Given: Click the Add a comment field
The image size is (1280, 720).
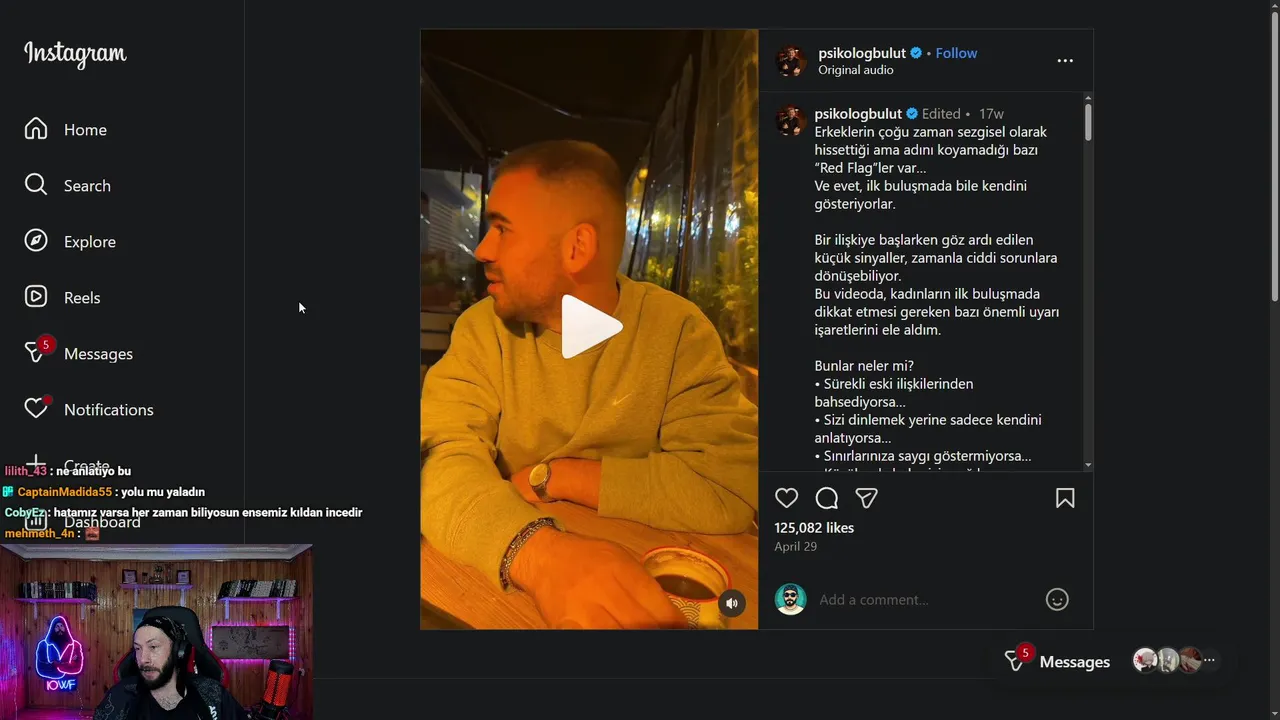Looking at the screenshot, I should pyautogui.click(x=926, y=600).
